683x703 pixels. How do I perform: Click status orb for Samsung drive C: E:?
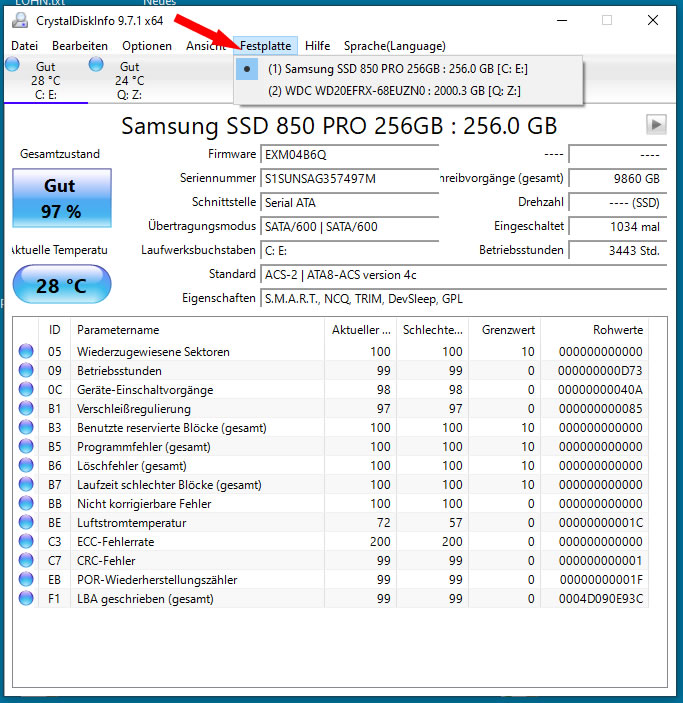pos(13,66)
